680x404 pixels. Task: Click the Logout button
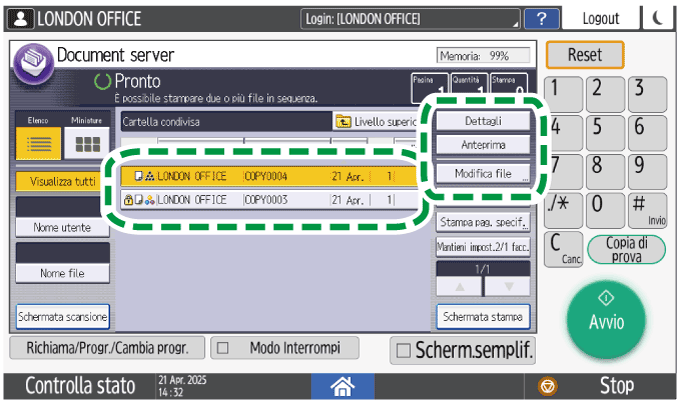(x=601, y=19)
